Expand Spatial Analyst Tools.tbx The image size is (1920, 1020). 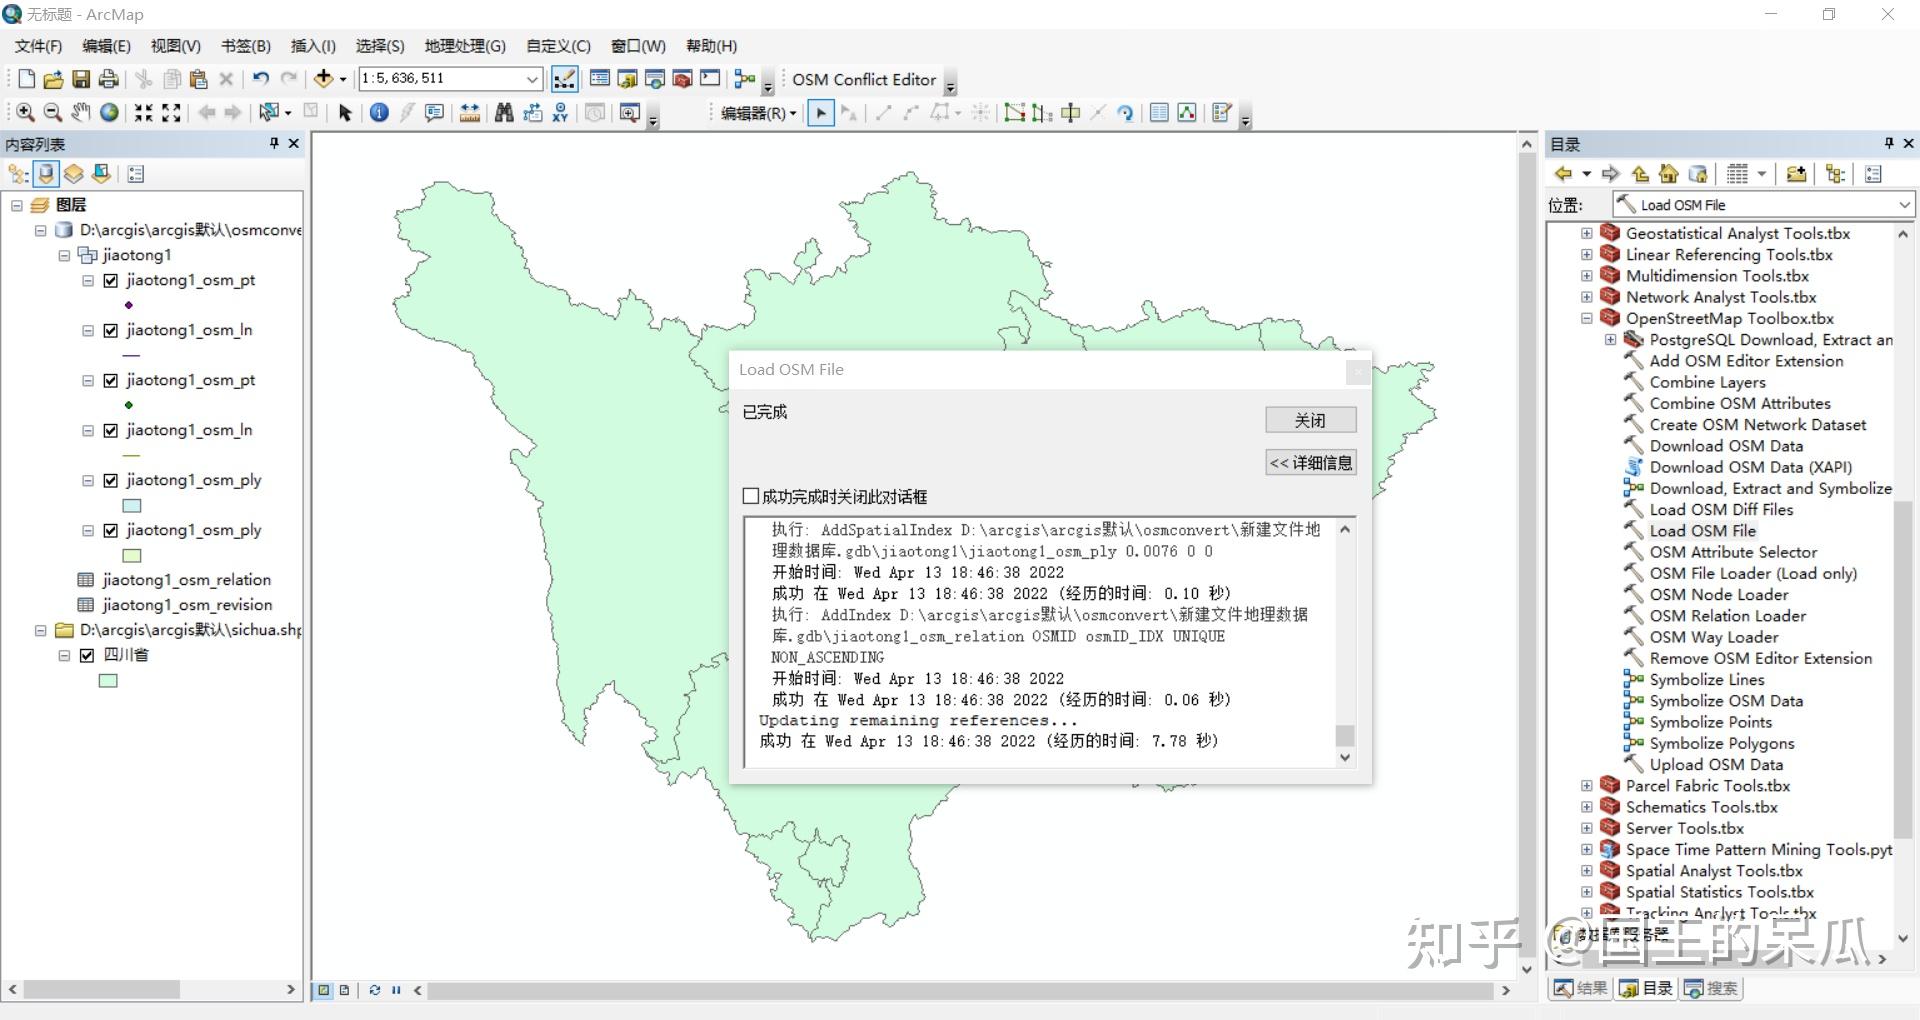point(1586,871)
